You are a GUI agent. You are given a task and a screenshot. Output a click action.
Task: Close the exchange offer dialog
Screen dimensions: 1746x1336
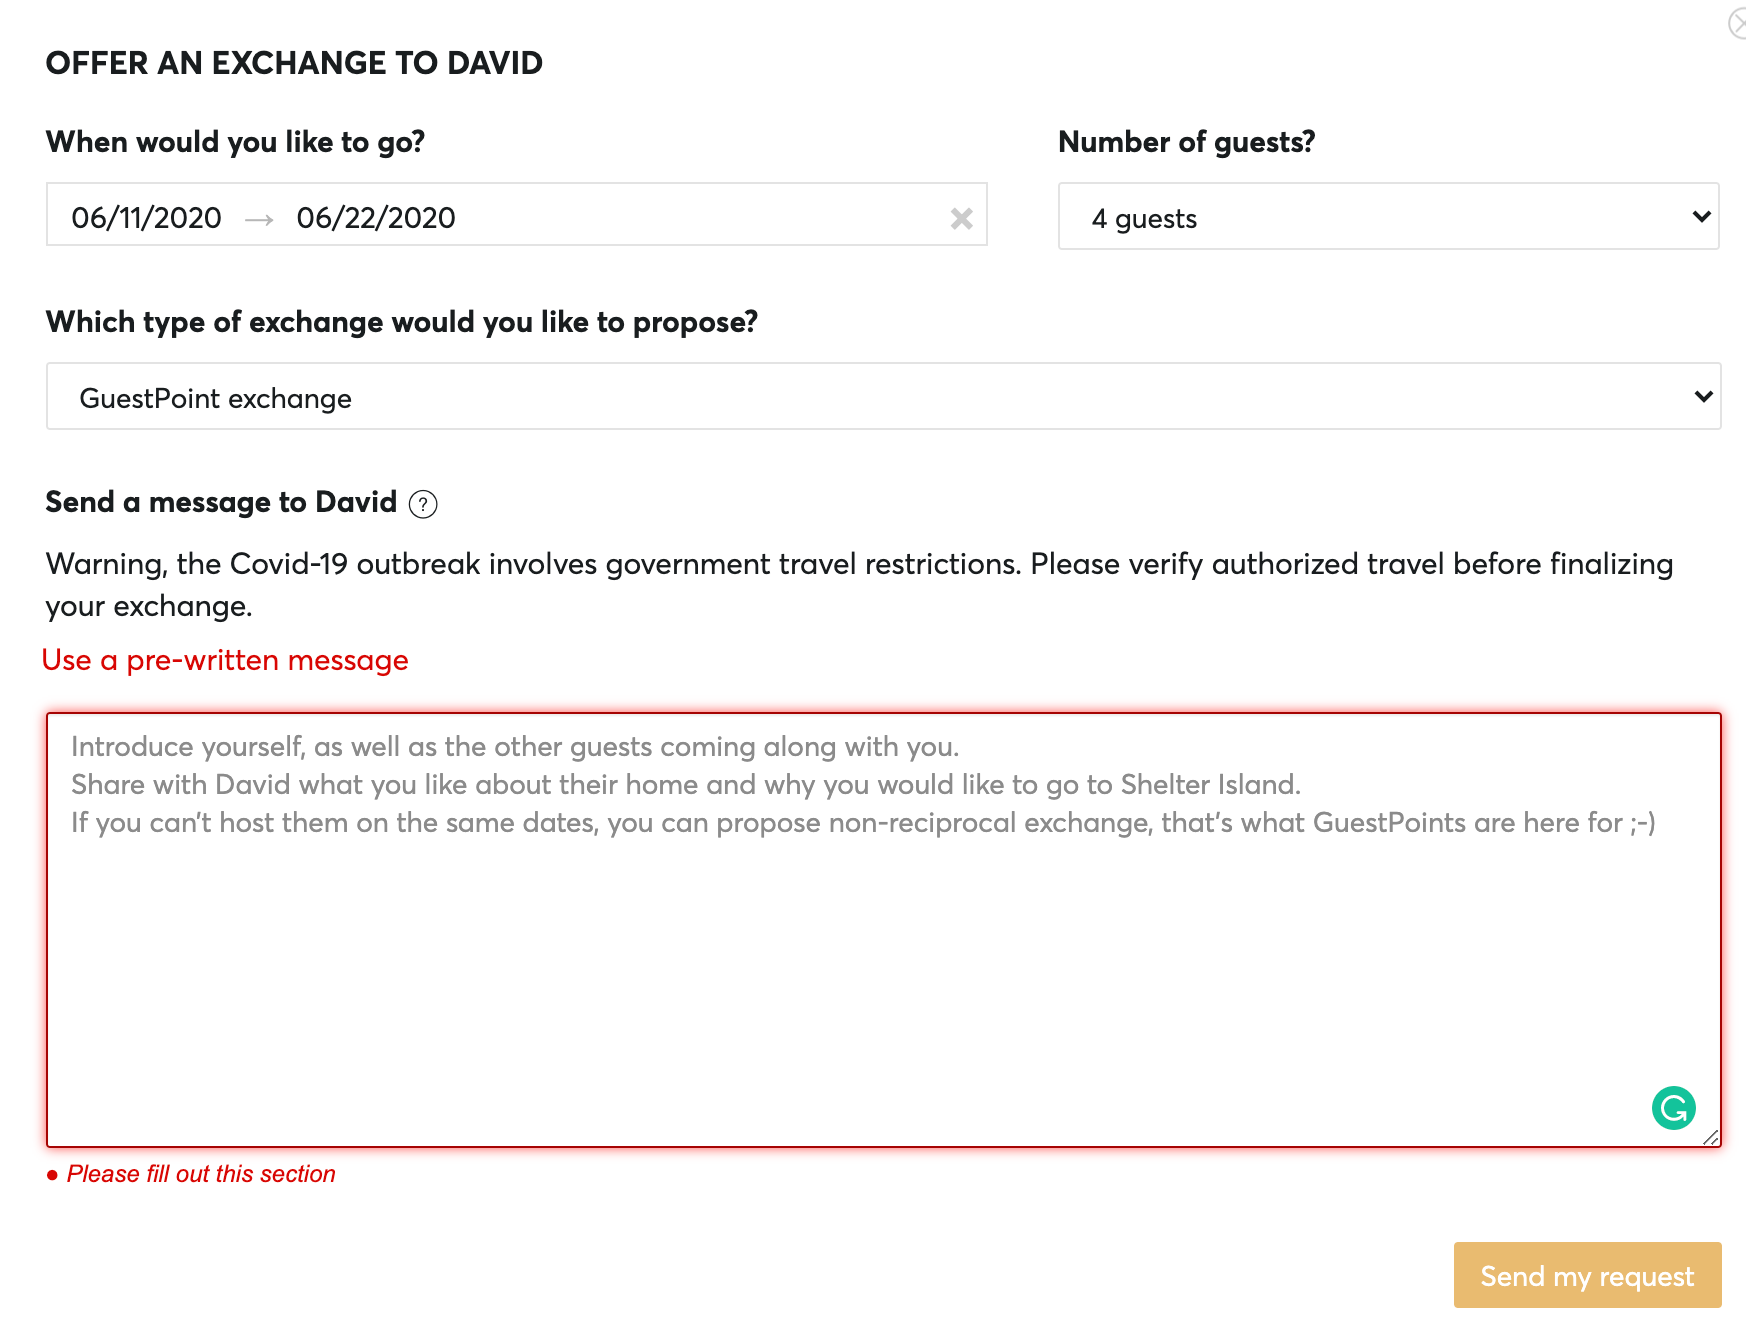(1738, 23)
